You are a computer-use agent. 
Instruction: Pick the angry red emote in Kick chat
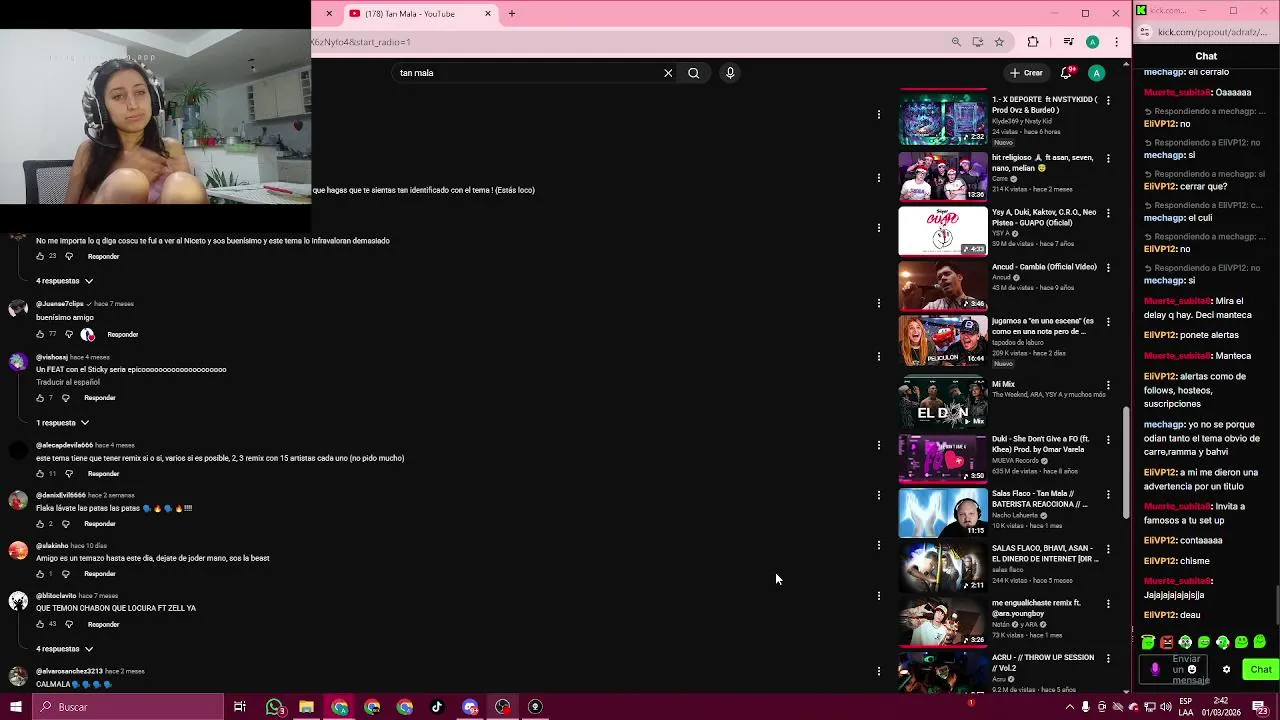(1166, 643)
